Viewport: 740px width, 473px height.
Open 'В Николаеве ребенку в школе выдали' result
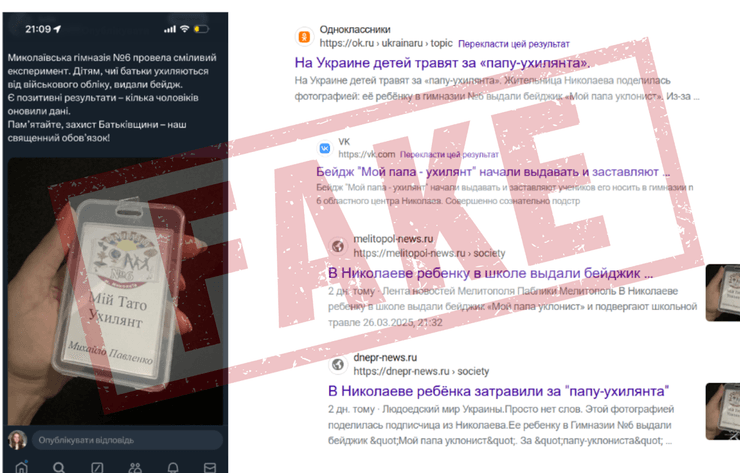491,273
